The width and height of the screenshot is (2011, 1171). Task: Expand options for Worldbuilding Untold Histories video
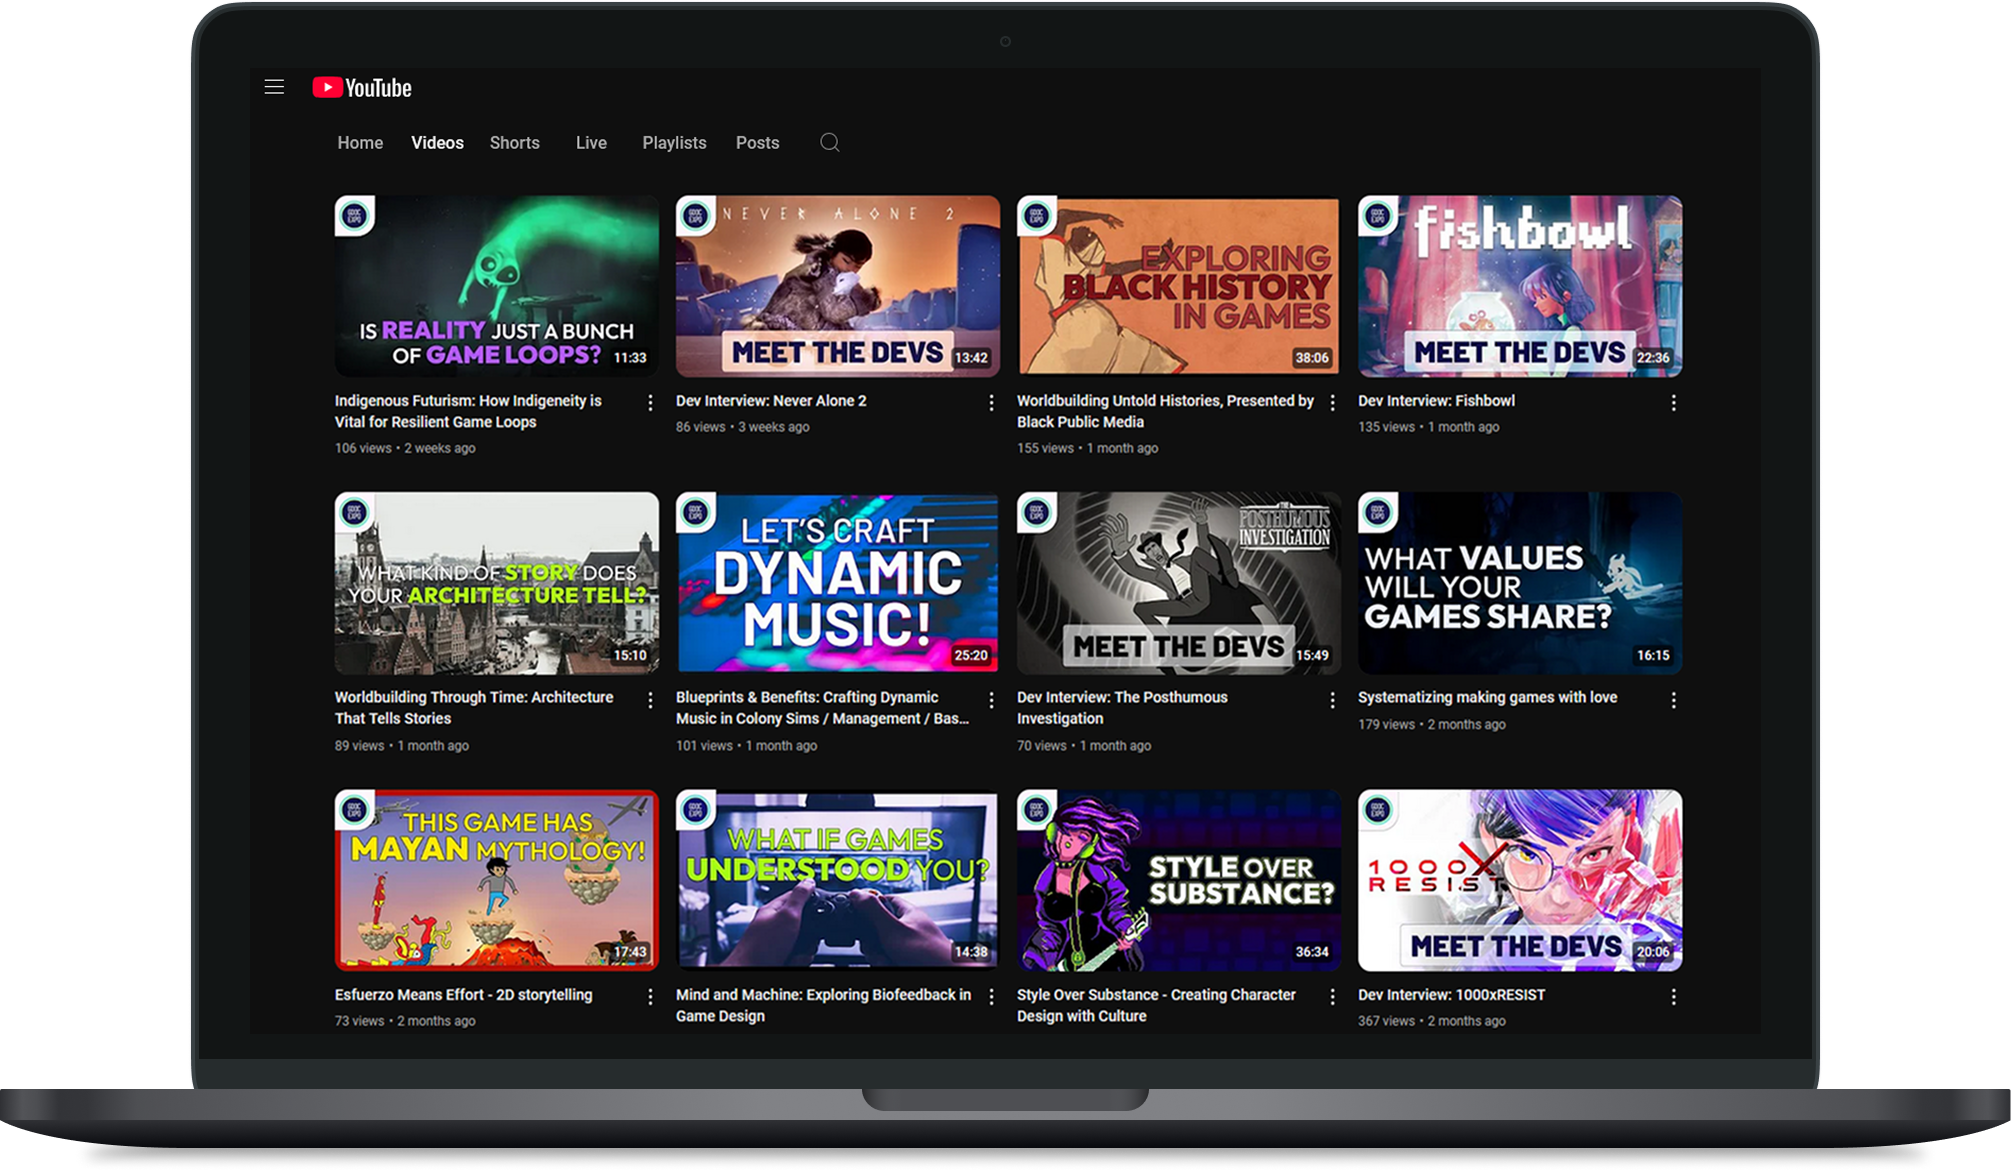[1332, 402]
